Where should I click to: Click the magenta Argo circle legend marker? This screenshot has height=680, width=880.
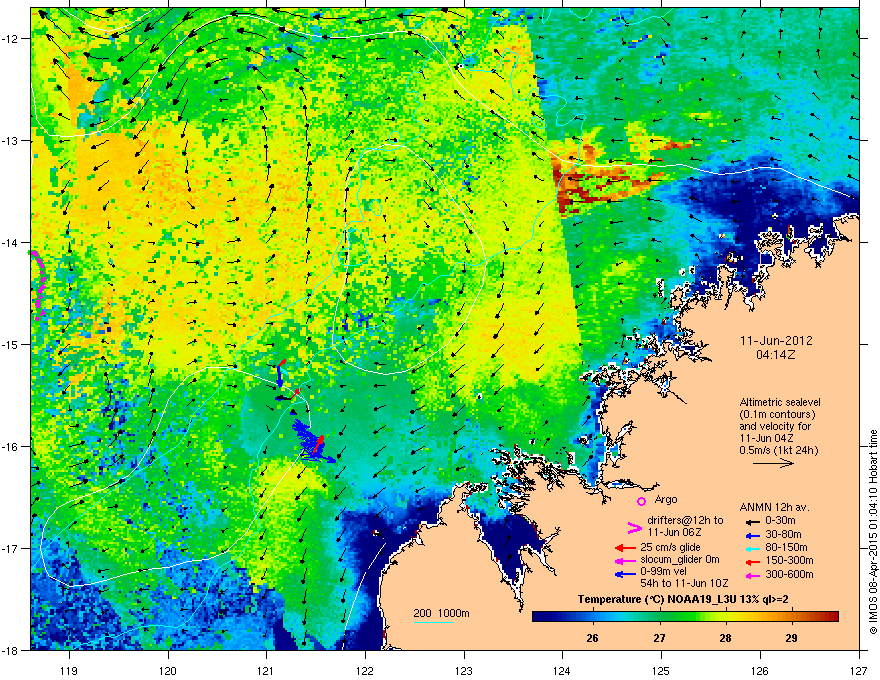[641, 501]
